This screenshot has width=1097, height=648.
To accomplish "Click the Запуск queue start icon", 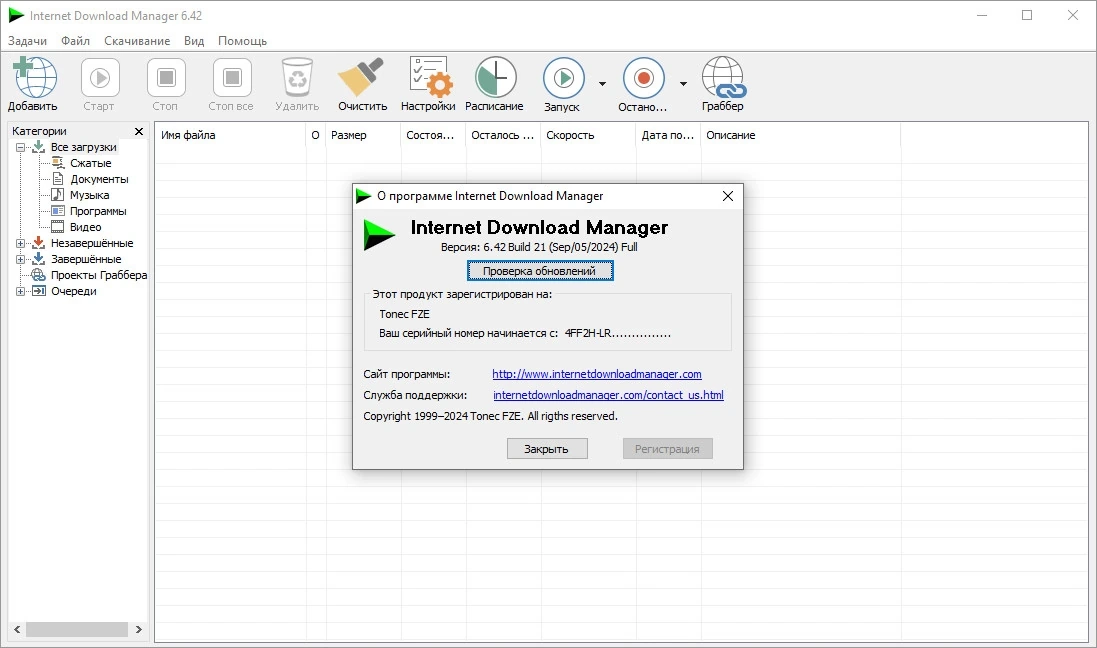I will [564, 78].
